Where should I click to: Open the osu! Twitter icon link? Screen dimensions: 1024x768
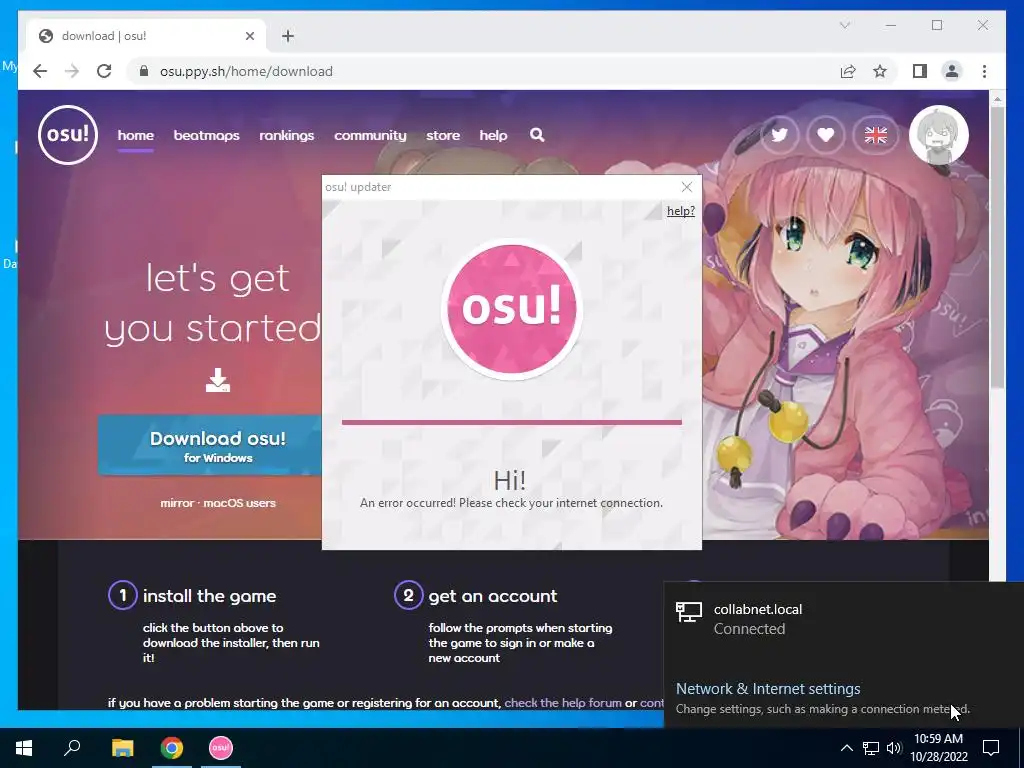click(x=780, y=135)
